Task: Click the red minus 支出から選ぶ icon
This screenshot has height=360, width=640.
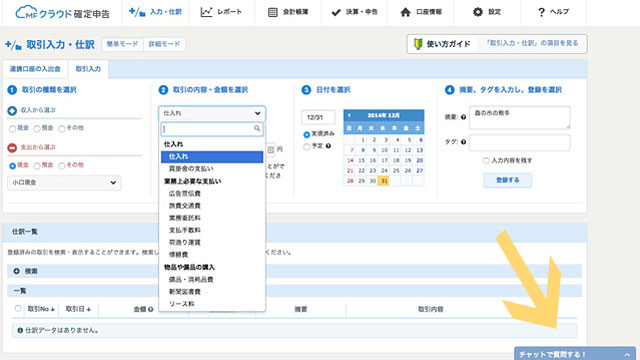Action: click(x=12, y=147)
